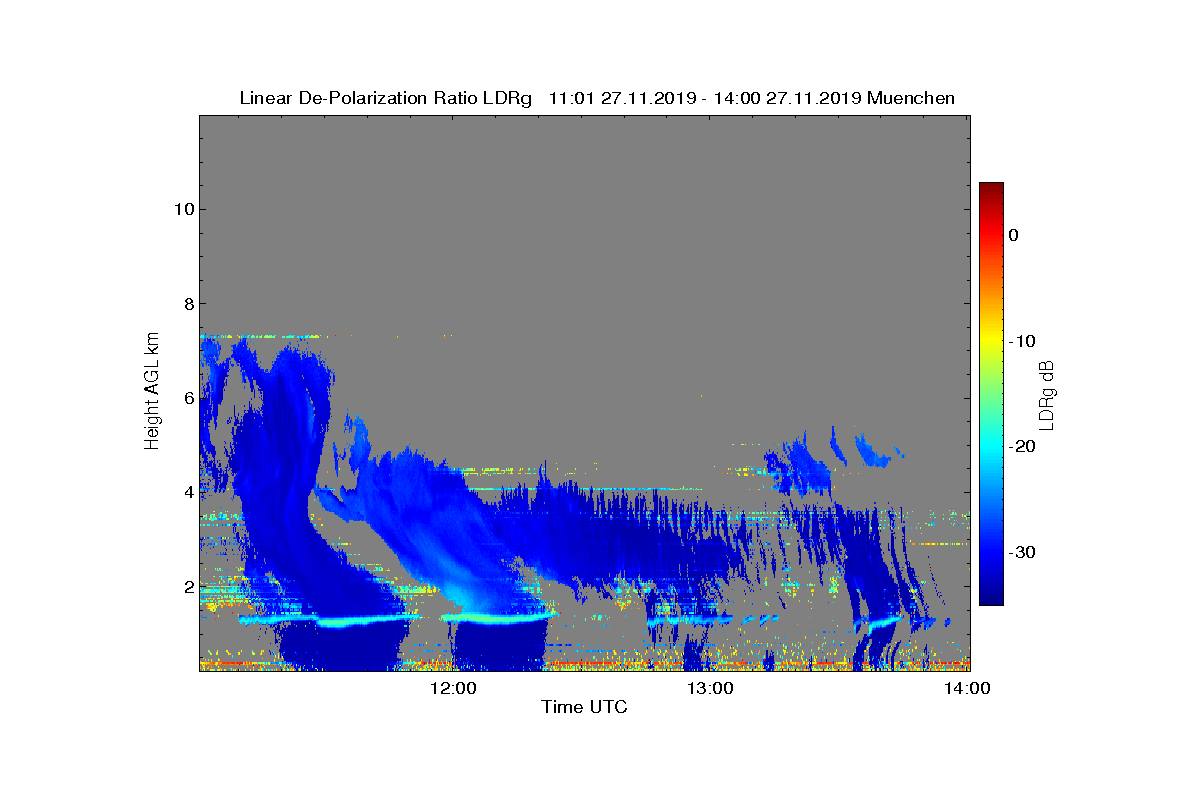Click the '12:00' time tick label
Image resolution: width=1200 pixels, height=800 pixels.
tap(455, 688)
